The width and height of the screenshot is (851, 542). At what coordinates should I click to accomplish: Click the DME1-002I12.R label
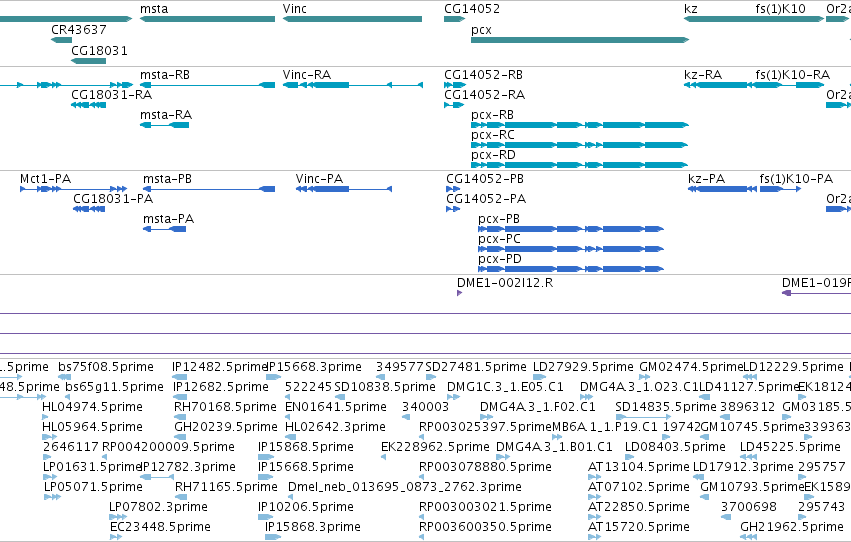click(x=505, y=283)
